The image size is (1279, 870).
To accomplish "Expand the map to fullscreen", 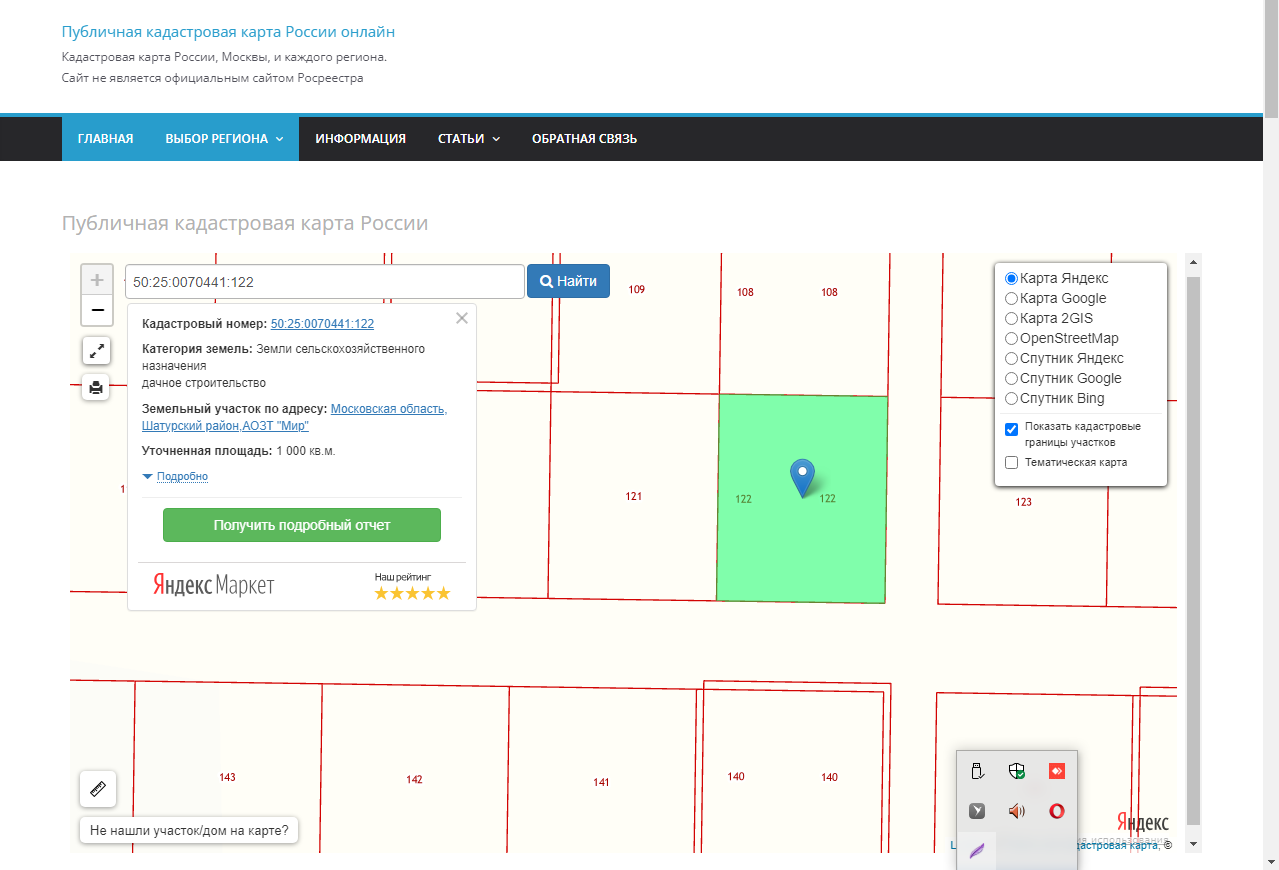I will coord(96,351).
